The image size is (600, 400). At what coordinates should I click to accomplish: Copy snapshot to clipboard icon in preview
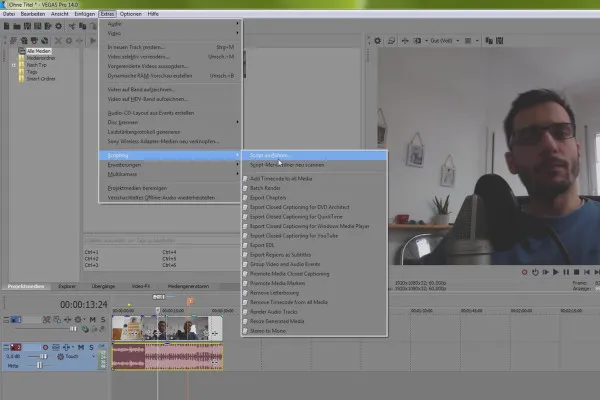[489, 41]
